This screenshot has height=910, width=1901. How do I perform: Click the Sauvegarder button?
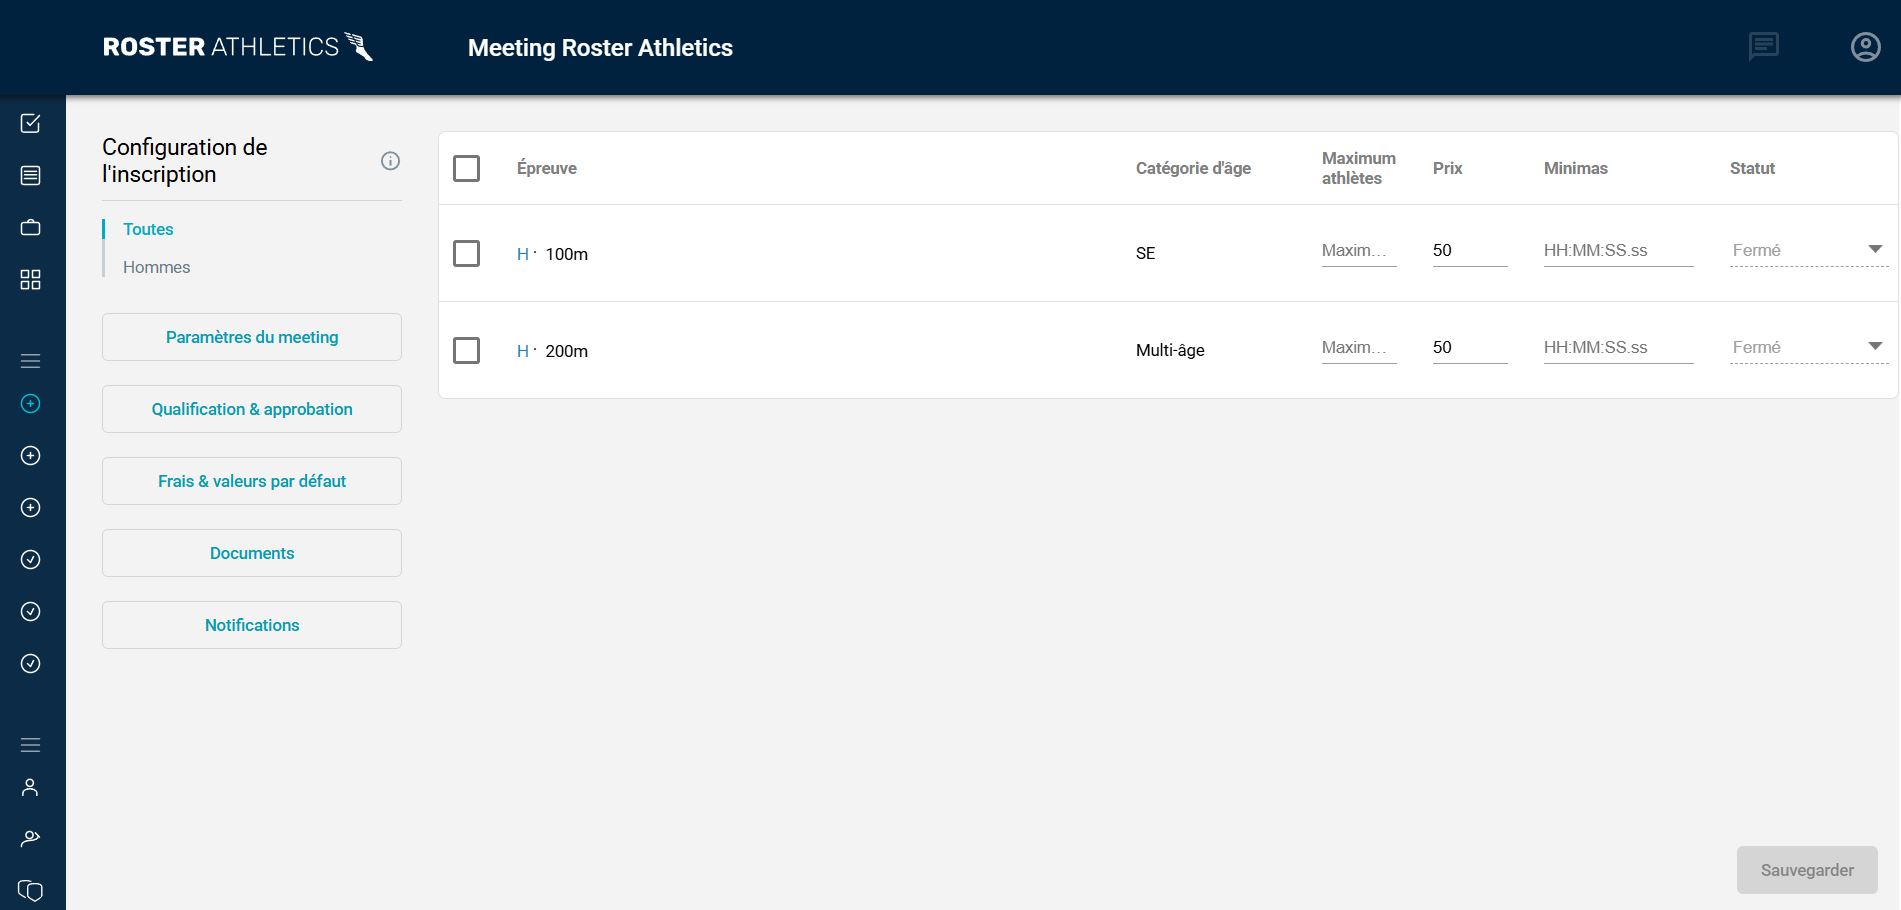(1807, 870)
